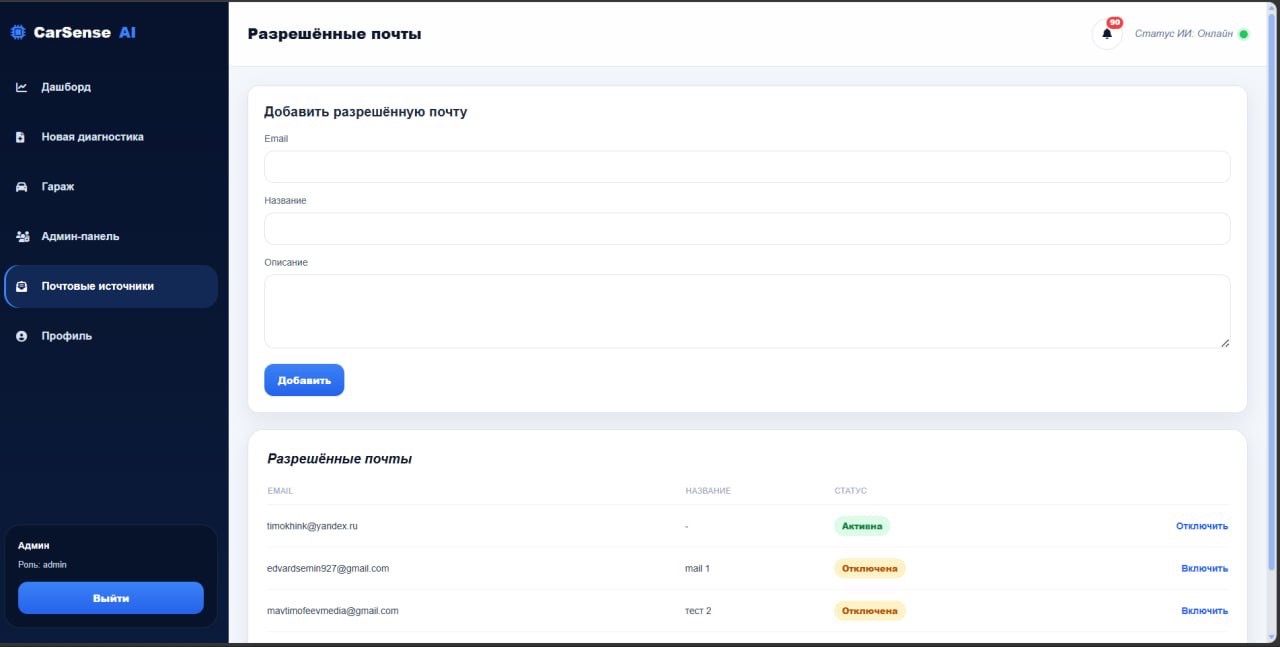Open the Профиль page

[x=111, y=337]
